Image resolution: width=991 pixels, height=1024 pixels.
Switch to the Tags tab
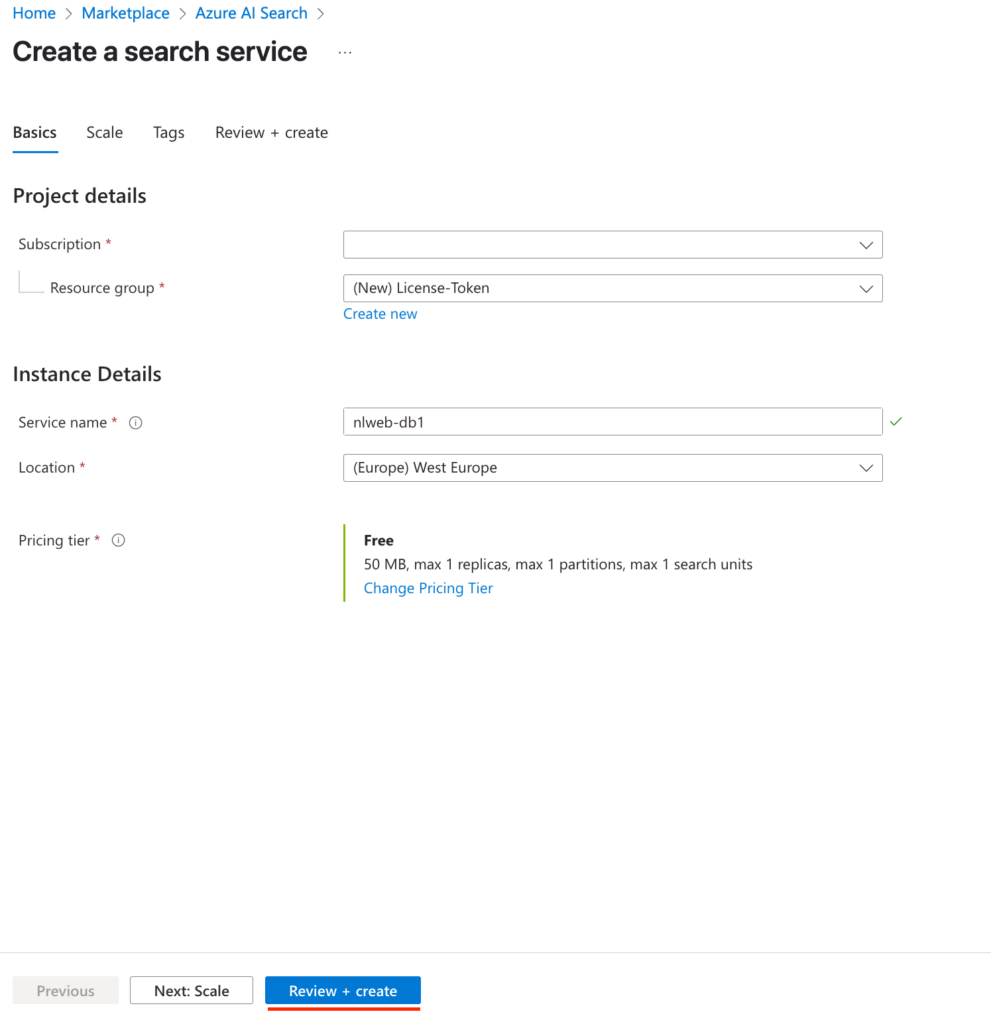pos(169,133)
